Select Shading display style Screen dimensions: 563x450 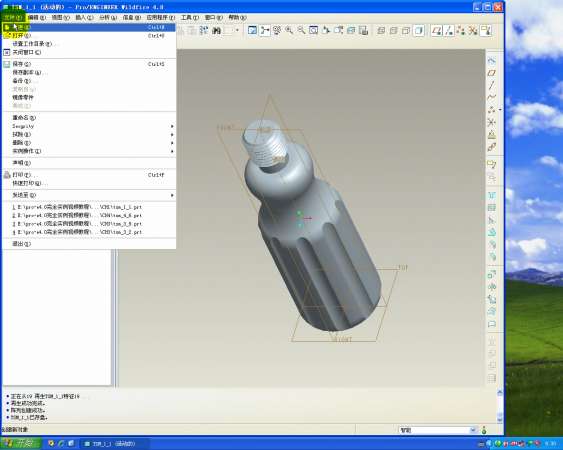[x=419, y=31]
